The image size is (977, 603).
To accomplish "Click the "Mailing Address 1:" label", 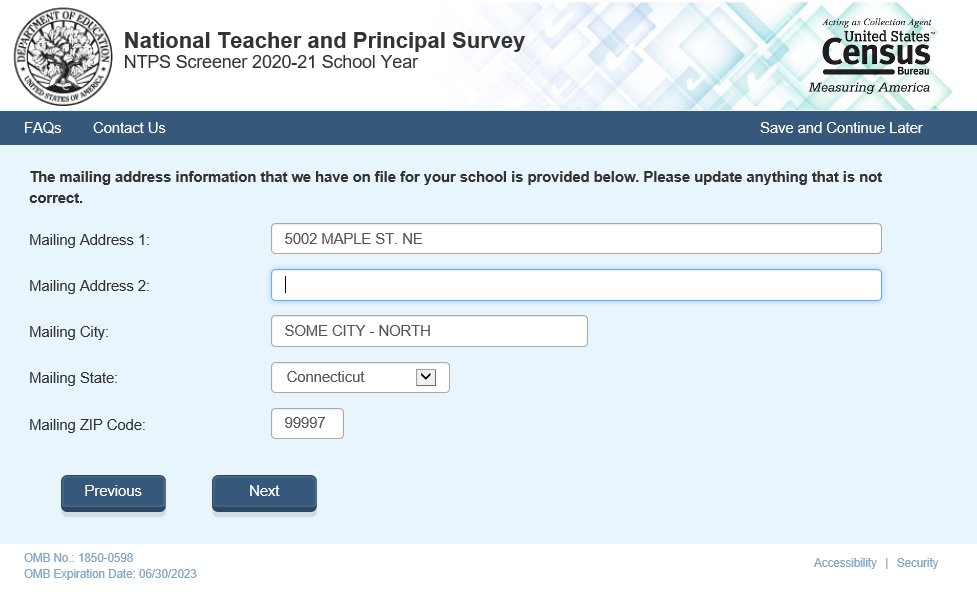I will 89,240.
